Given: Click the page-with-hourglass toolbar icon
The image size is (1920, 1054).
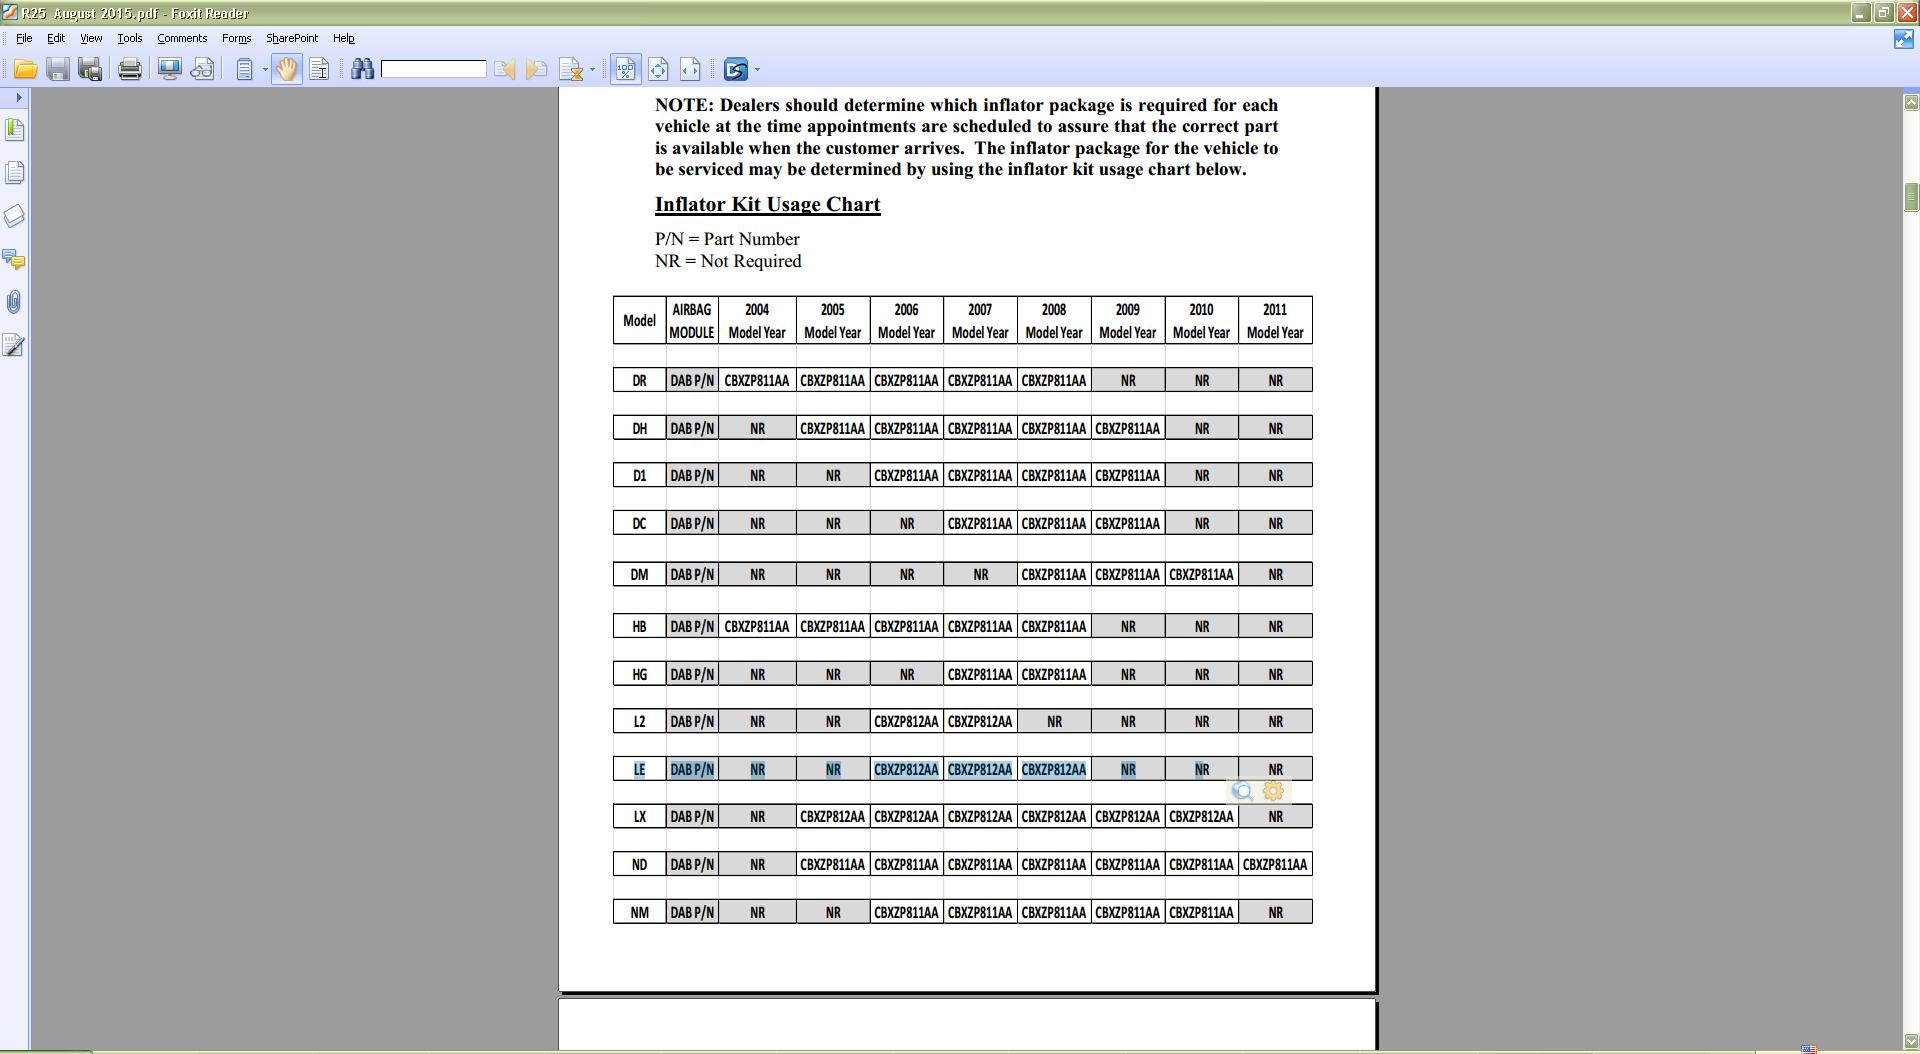Looking at the screenshot, I should 571,69.
